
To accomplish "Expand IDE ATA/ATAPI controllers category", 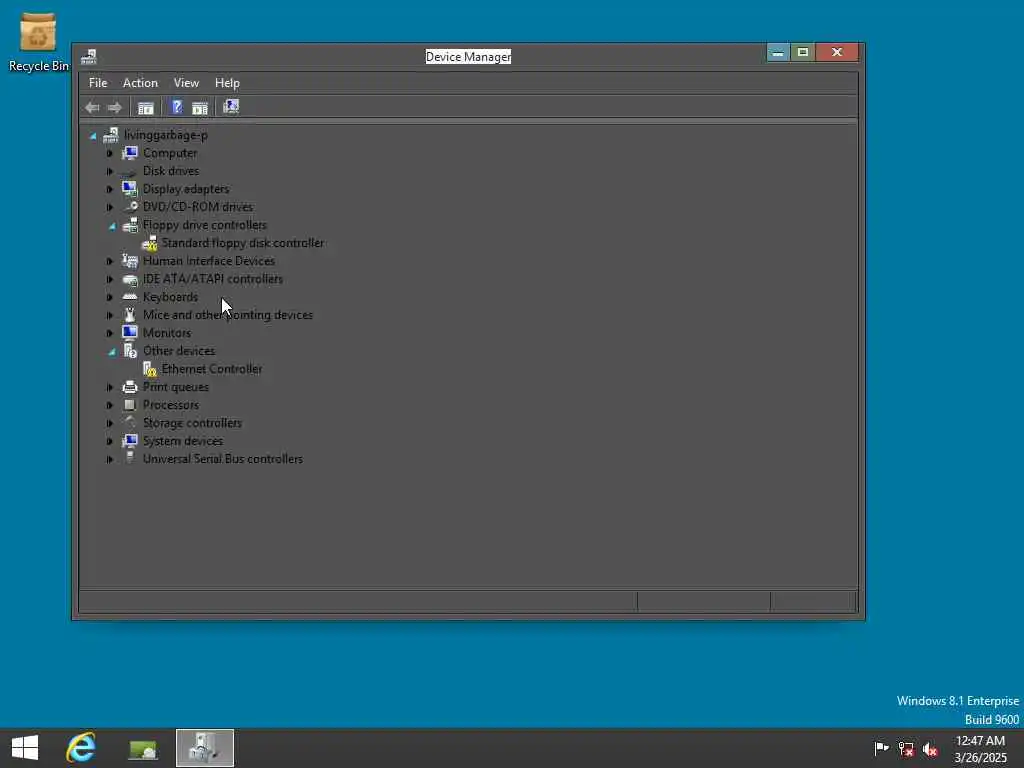I will point(110,280).
